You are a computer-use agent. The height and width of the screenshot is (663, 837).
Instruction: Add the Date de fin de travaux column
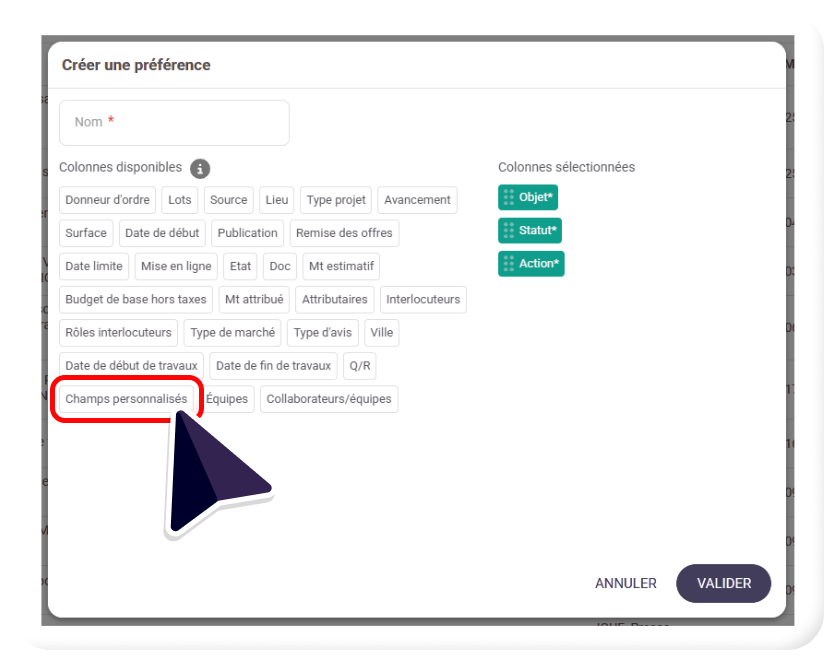point(273,366)
